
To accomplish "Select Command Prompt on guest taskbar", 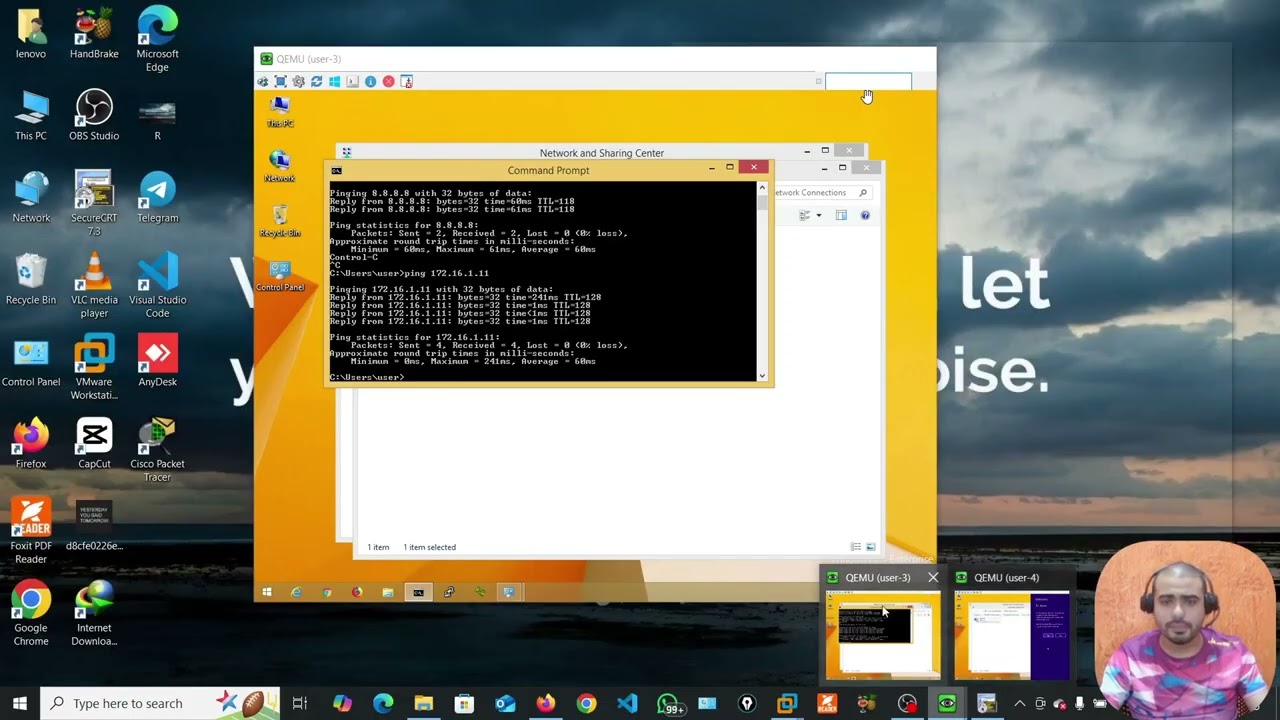I will pyautogui.click(x=418, y=592).
